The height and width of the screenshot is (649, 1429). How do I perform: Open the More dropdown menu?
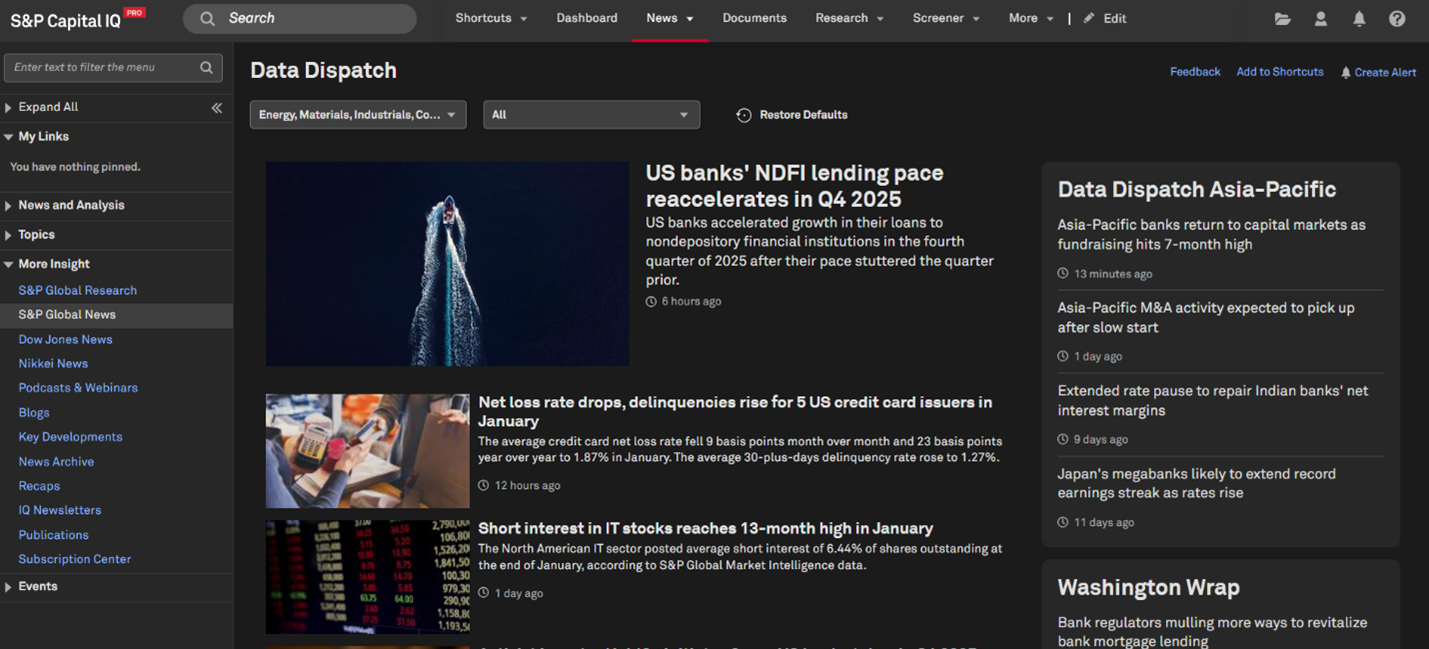click(1031, 18)
